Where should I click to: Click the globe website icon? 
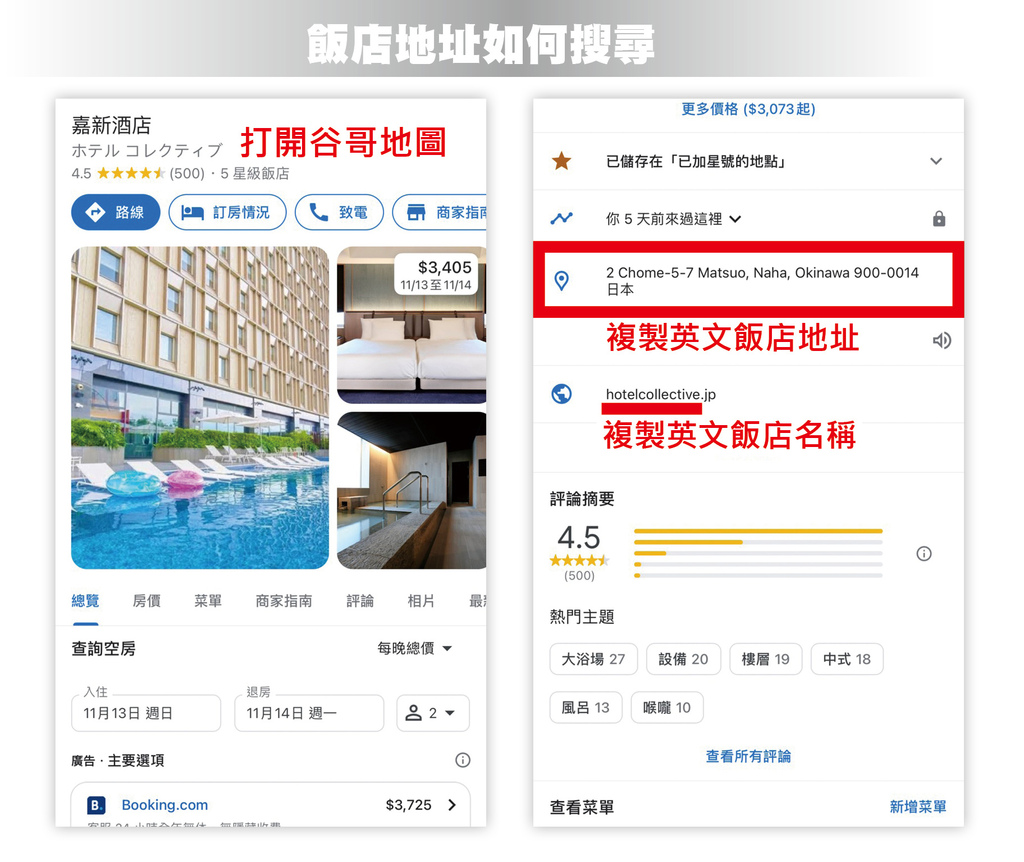tap(562, 394)
